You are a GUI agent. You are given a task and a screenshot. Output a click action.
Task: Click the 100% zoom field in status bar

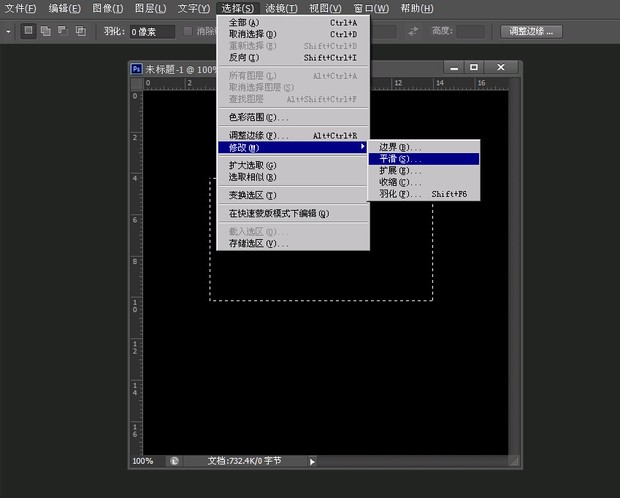click(144, 461)
